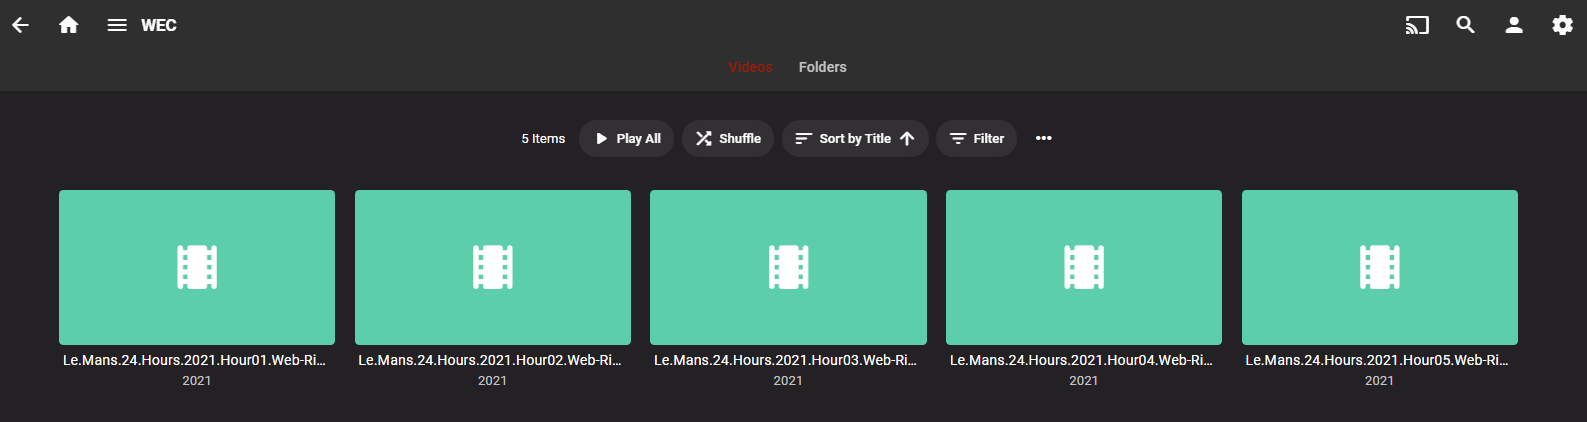This screenshot has height=422, width=1587.
Task: Open the Filter options
Action: tap(976, 138)
